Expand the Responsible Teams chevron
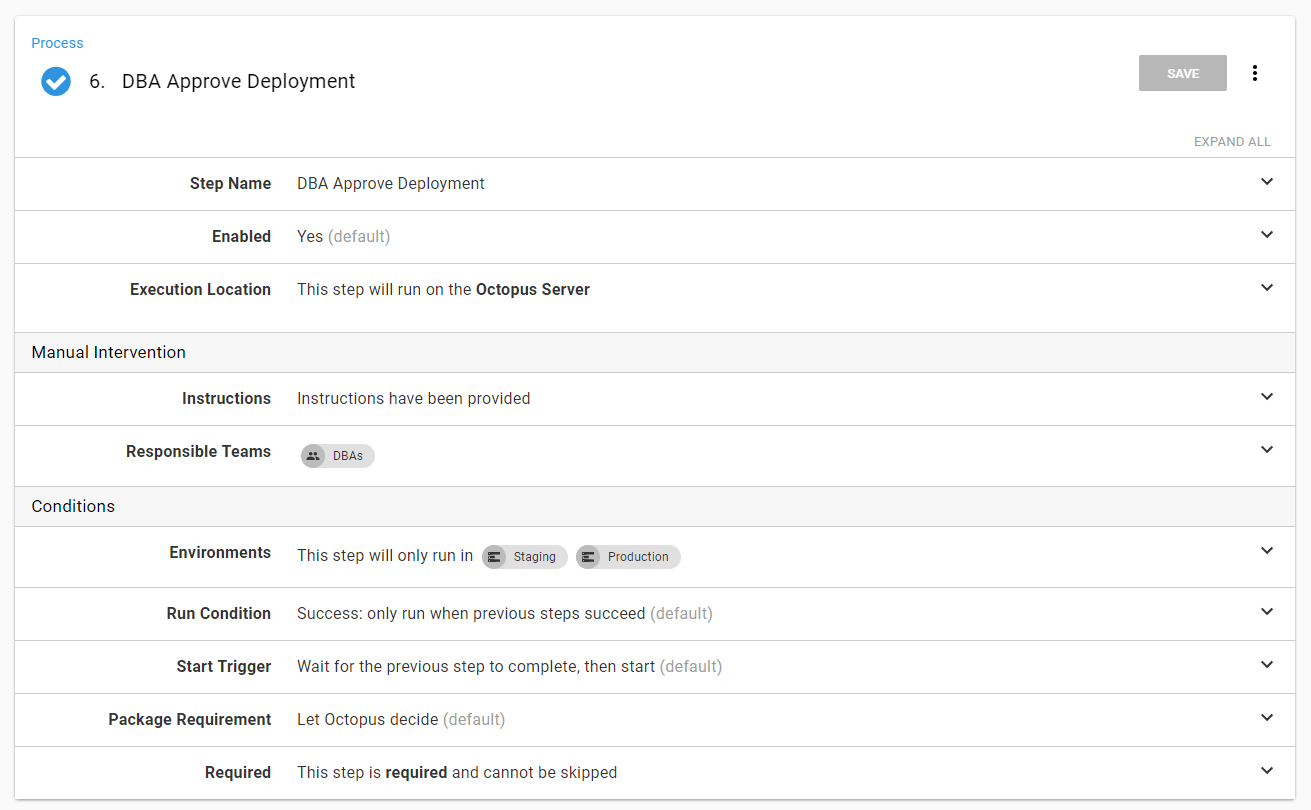The image size is (1311, 810). 1267,450
